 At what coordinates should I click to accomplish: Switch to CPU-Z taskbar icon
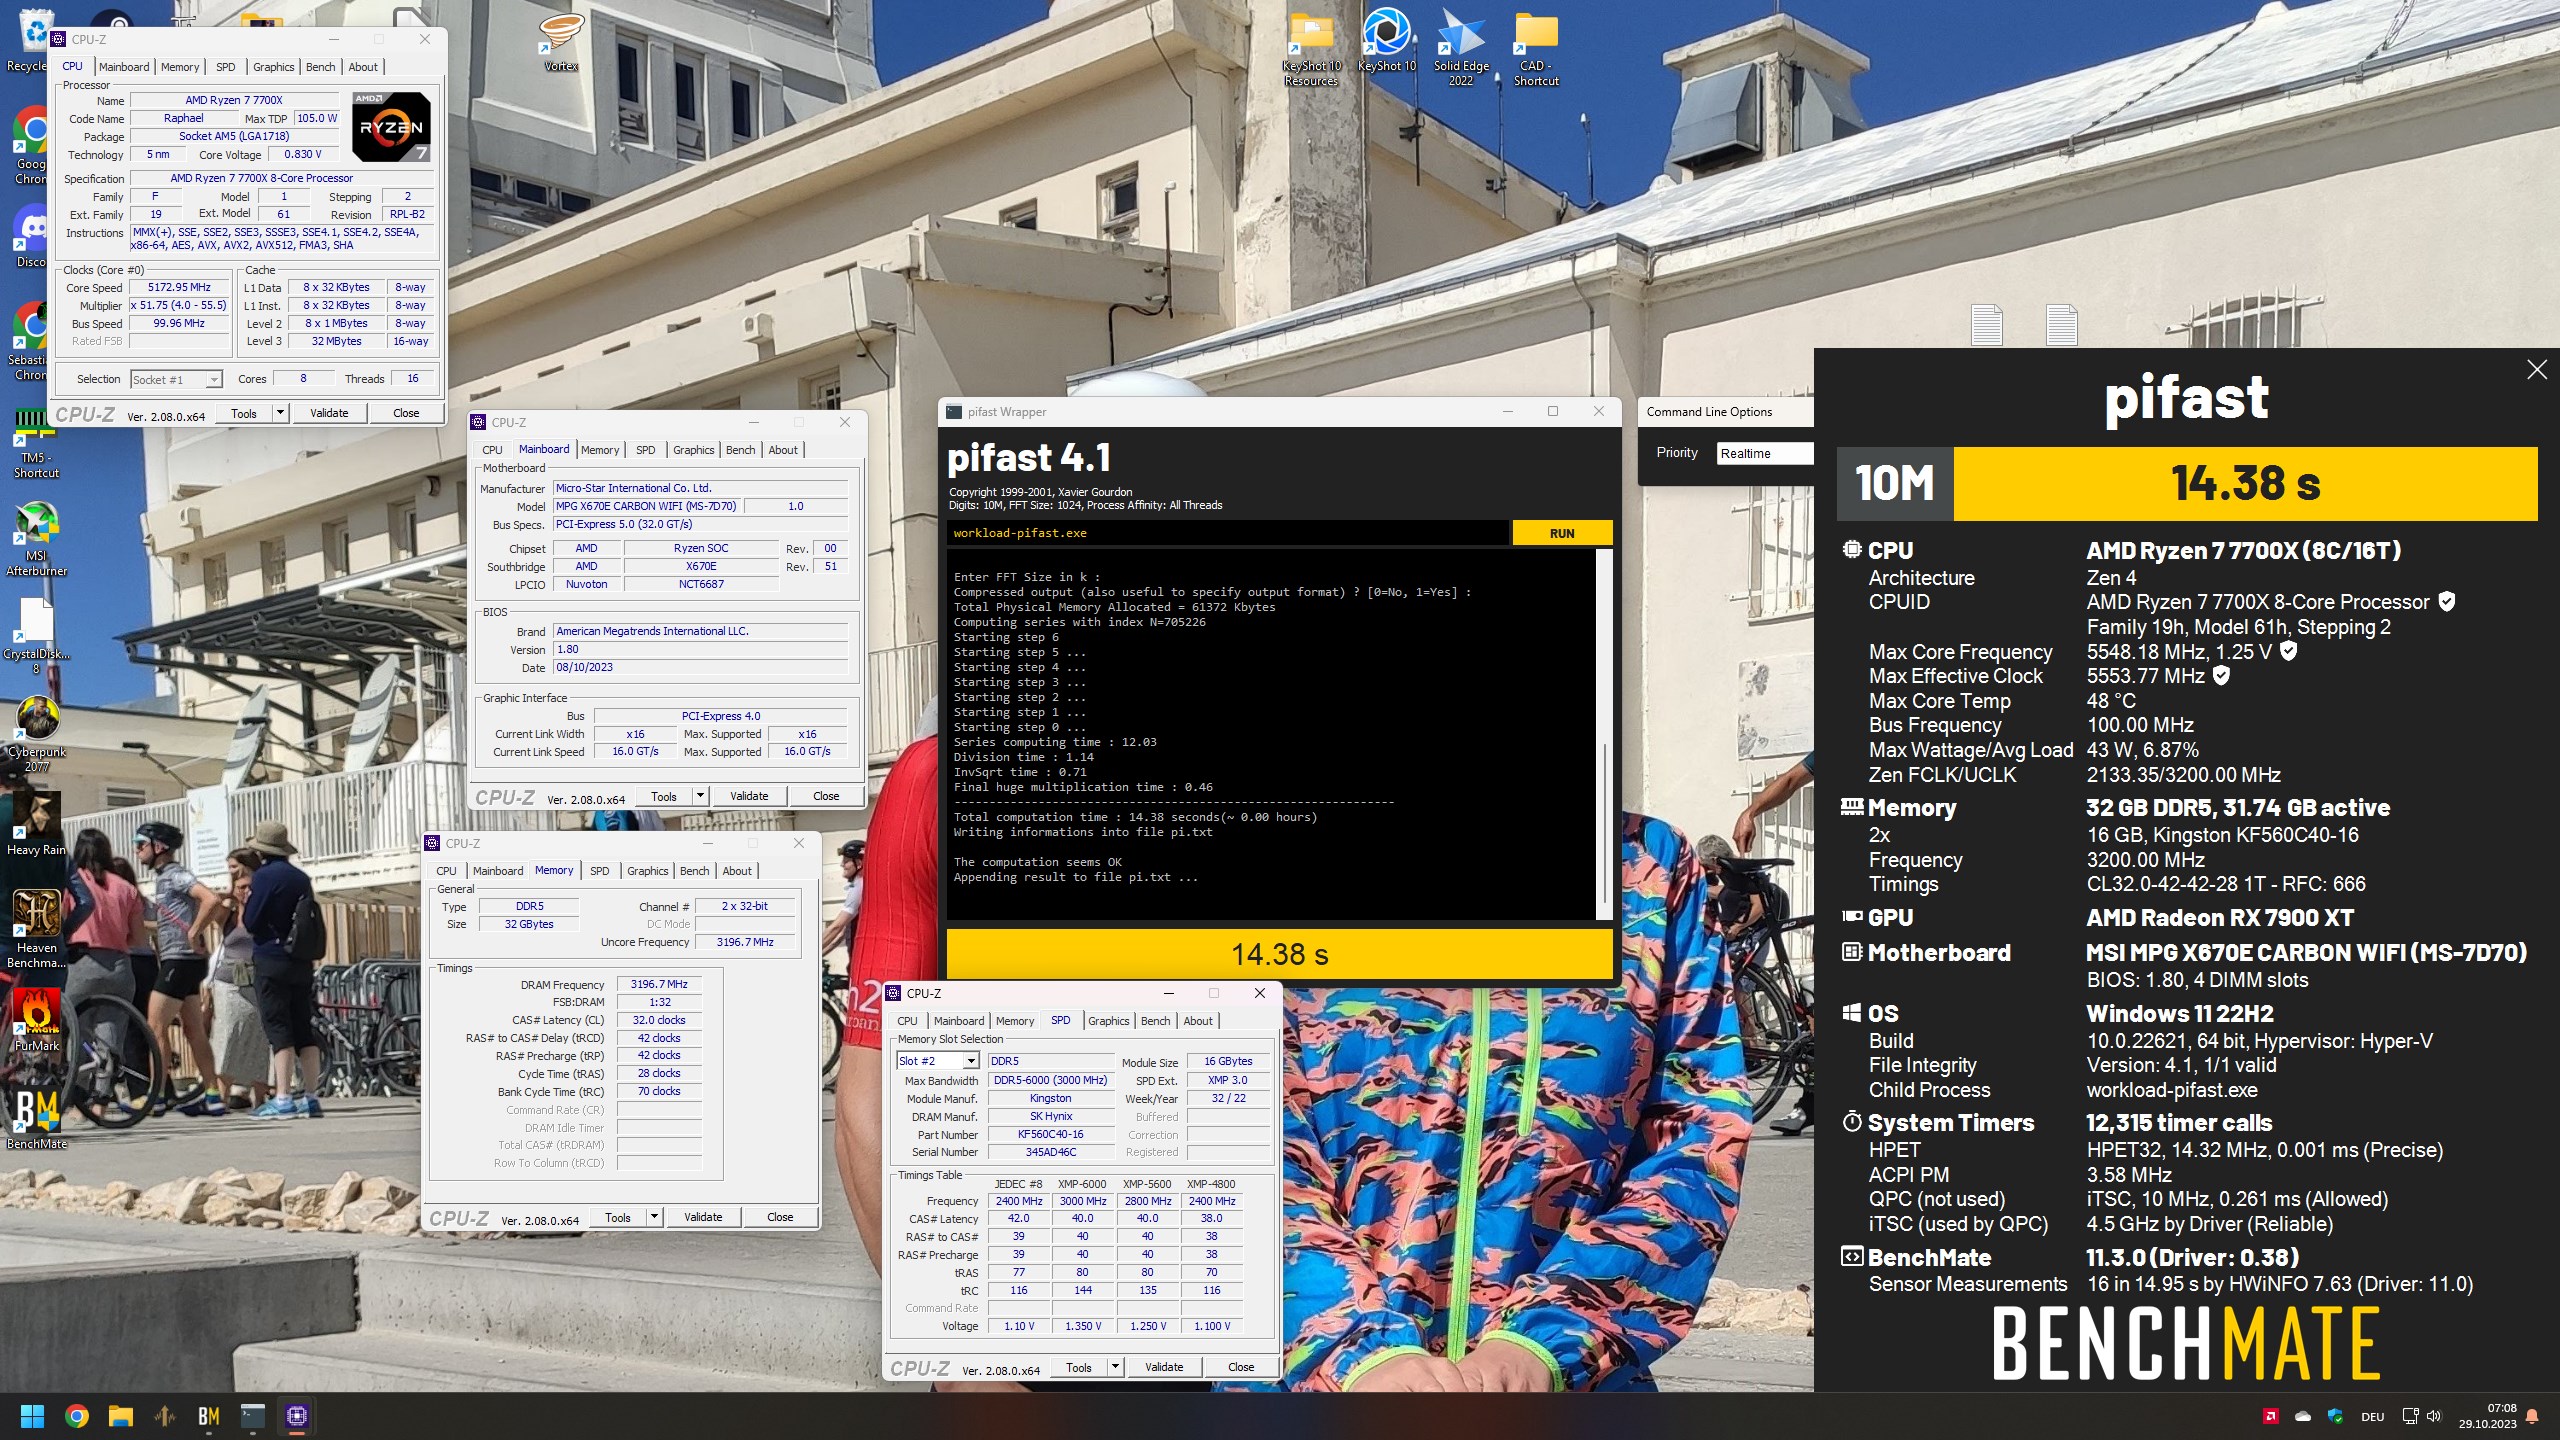coord(296,1416)
